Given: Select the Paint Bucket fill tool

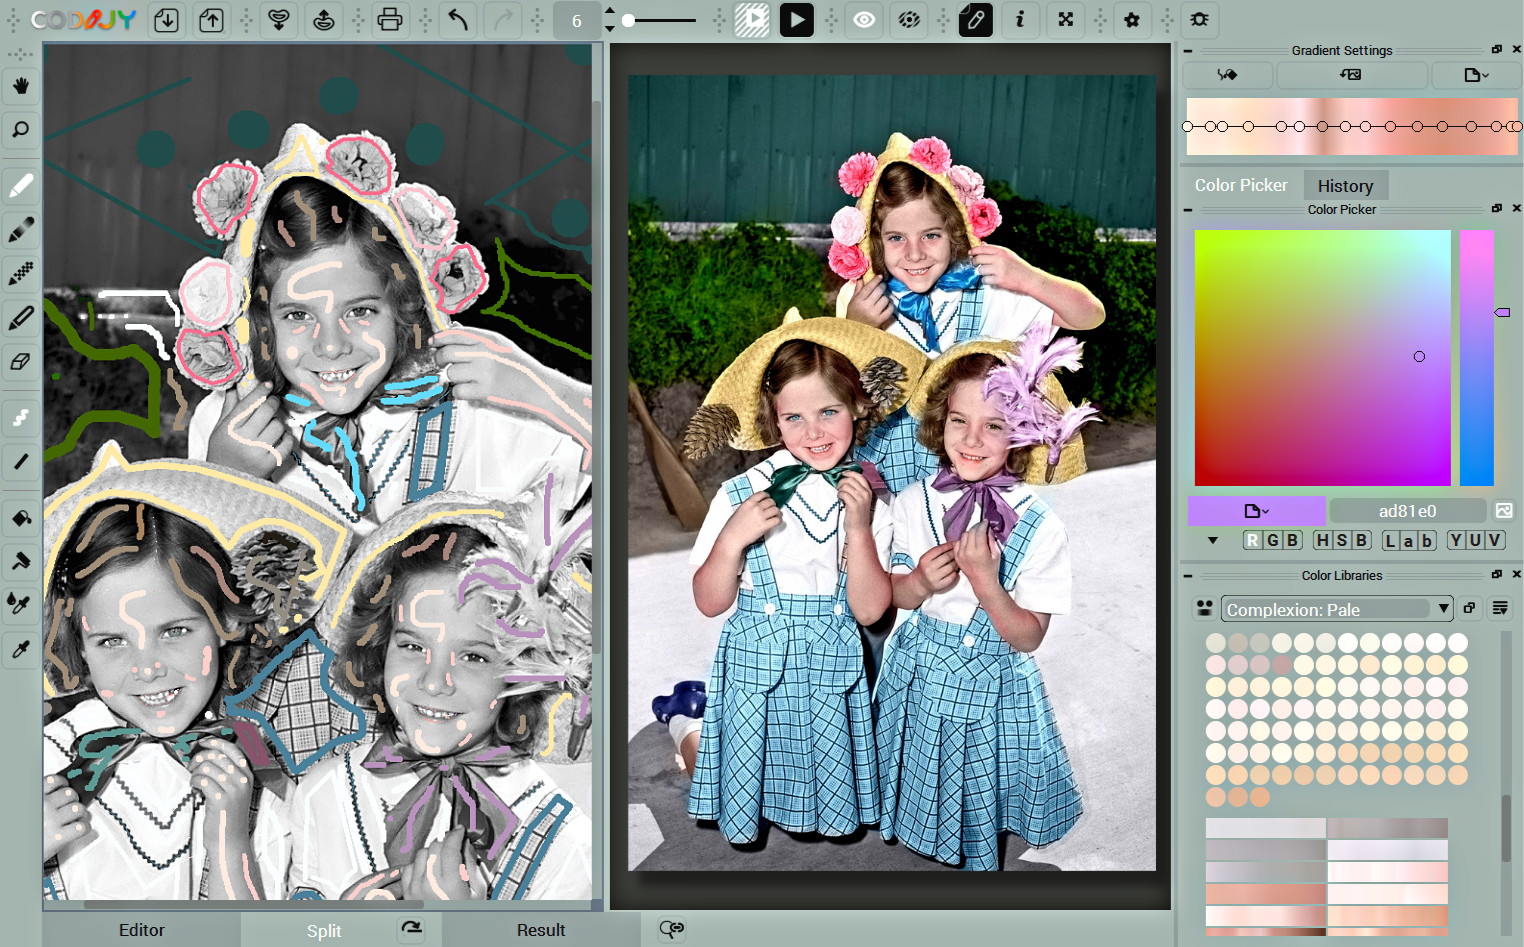Looking at the screenshot, I should (20, 518).
